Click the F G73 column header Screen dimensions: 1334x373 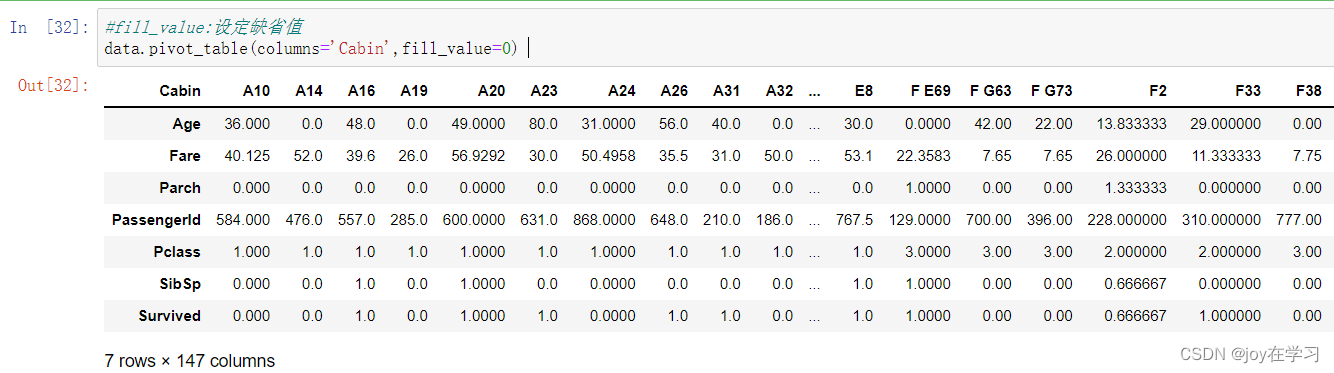coord(1051,91)
